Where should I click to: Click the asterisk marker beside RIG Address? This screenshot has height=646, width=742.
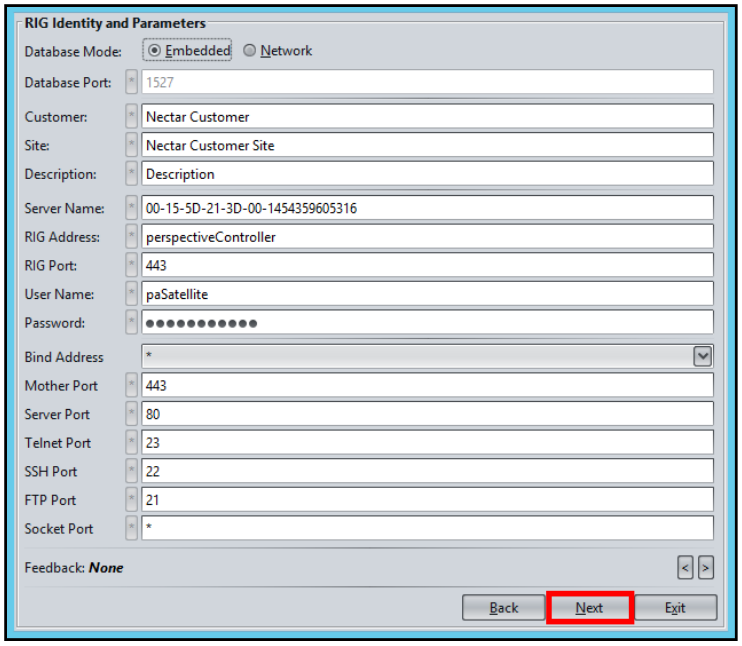[132, 237]
